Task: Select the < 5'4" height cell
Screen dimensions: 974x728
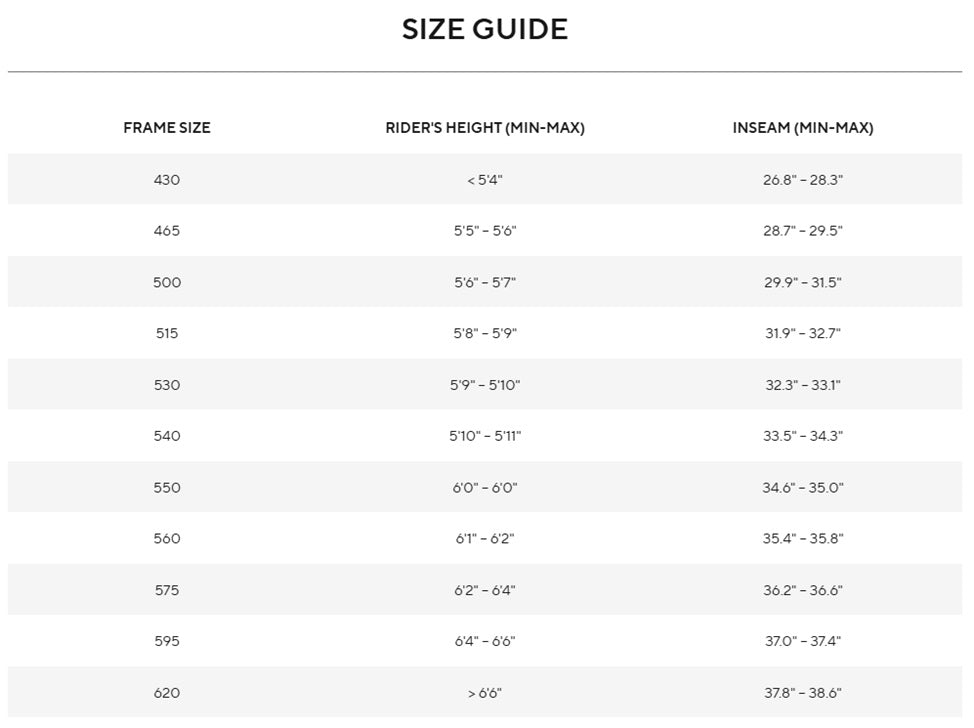Action: point(485,180)
